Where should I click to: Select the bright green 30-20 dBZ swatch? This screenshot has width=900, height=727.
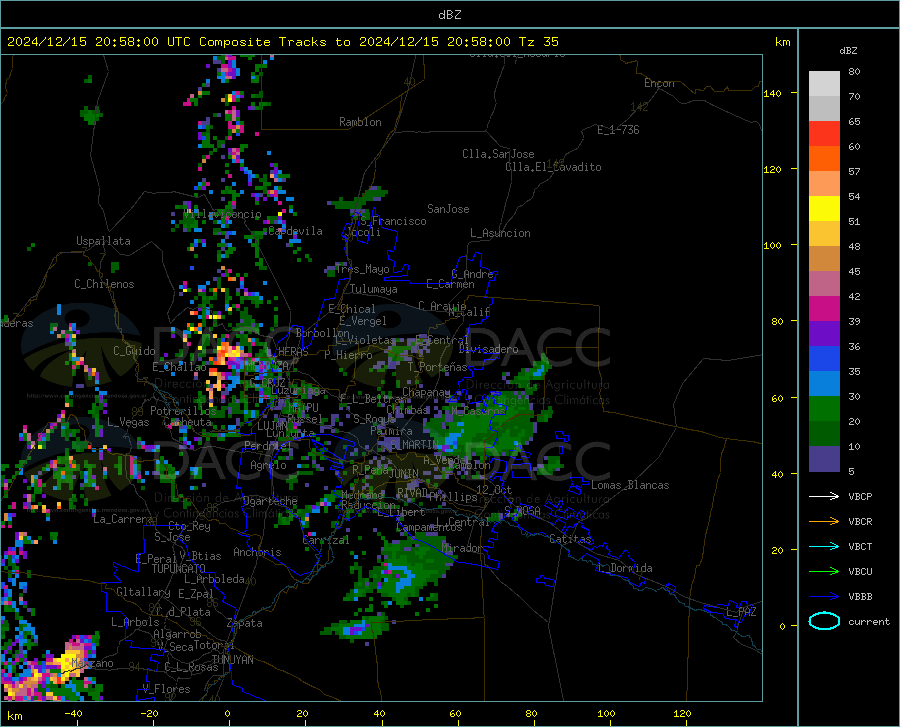824,409
